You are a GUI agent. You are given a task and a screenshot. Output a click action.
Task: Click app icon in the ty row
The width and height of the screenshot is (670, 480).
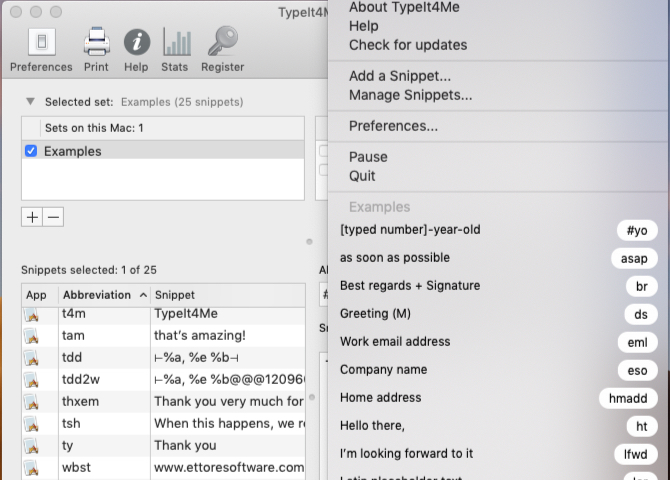32,446
